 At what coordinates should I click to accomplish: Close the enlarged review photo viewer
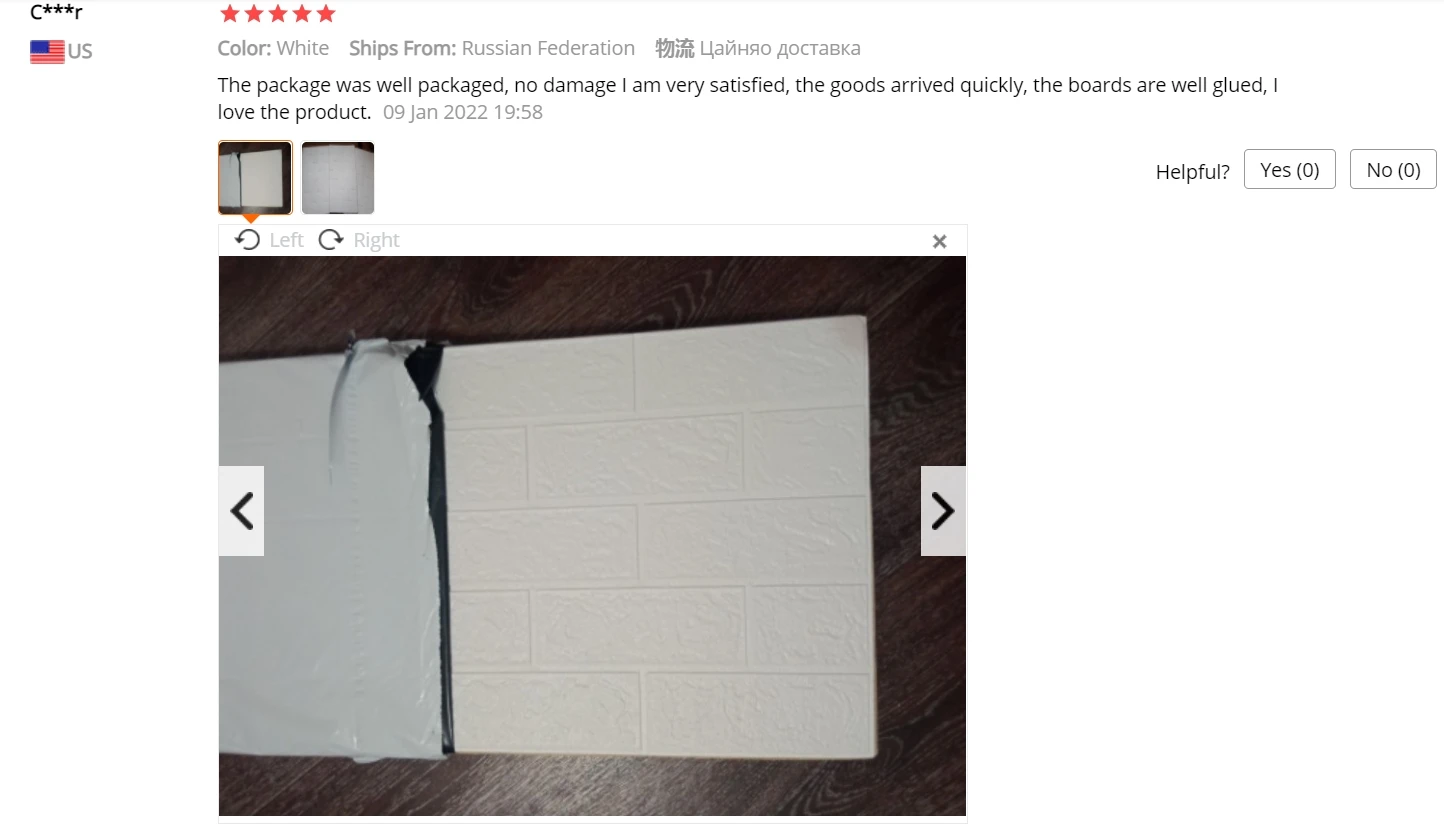[939, 241]
